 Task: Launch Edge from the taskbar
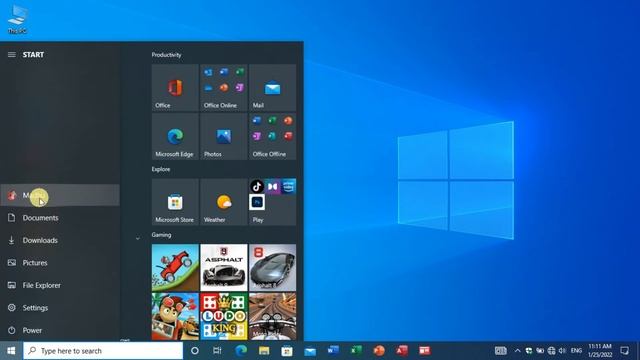tap(241, 351)
